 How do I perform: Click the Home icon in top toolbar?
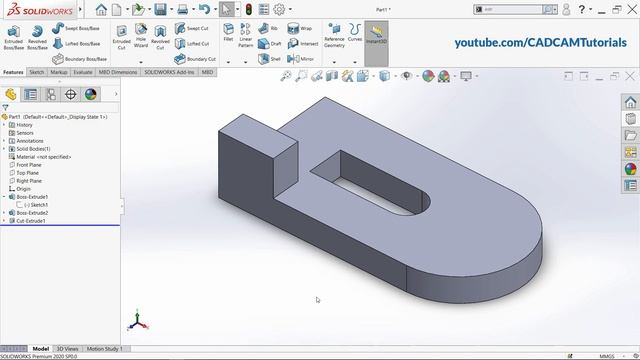[x=101, y=9]
